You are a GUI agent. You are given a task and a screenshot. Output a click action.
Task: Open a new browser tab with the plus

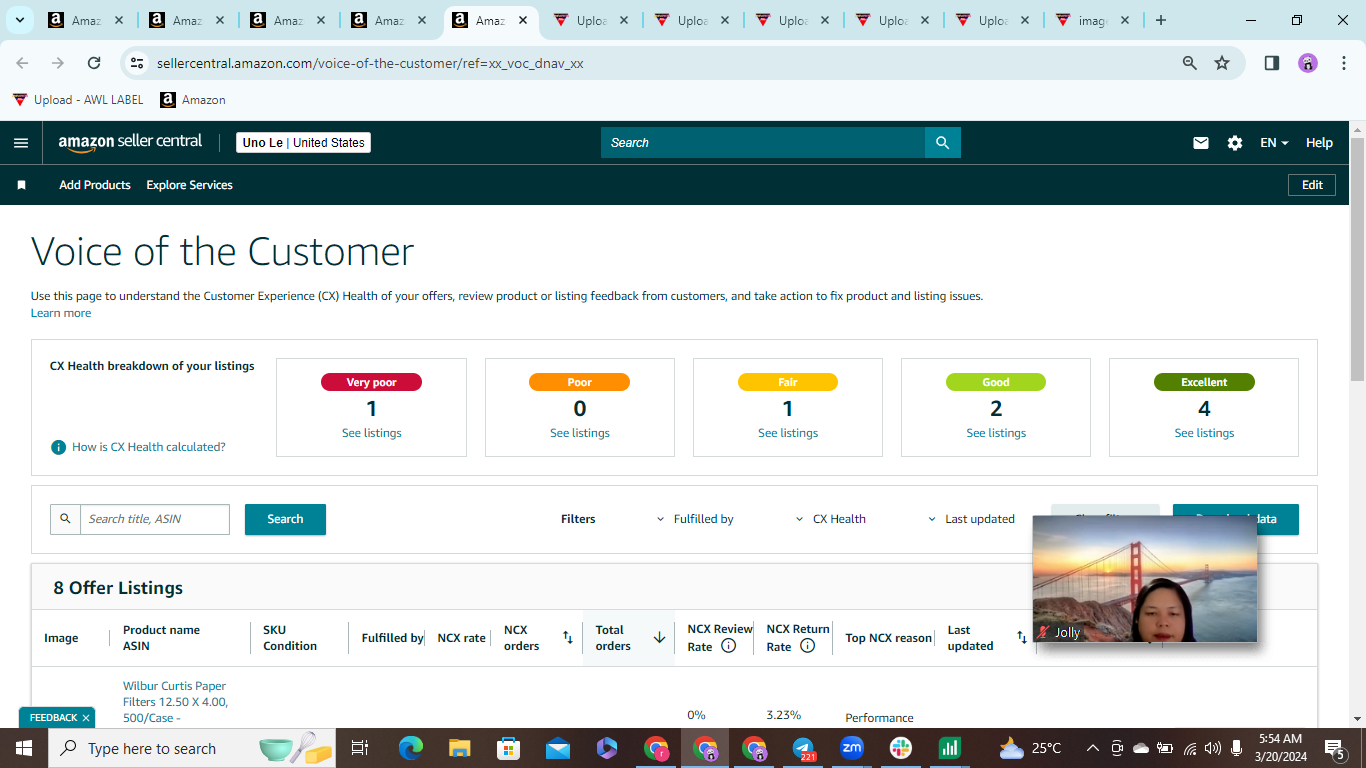point(1161,20)
